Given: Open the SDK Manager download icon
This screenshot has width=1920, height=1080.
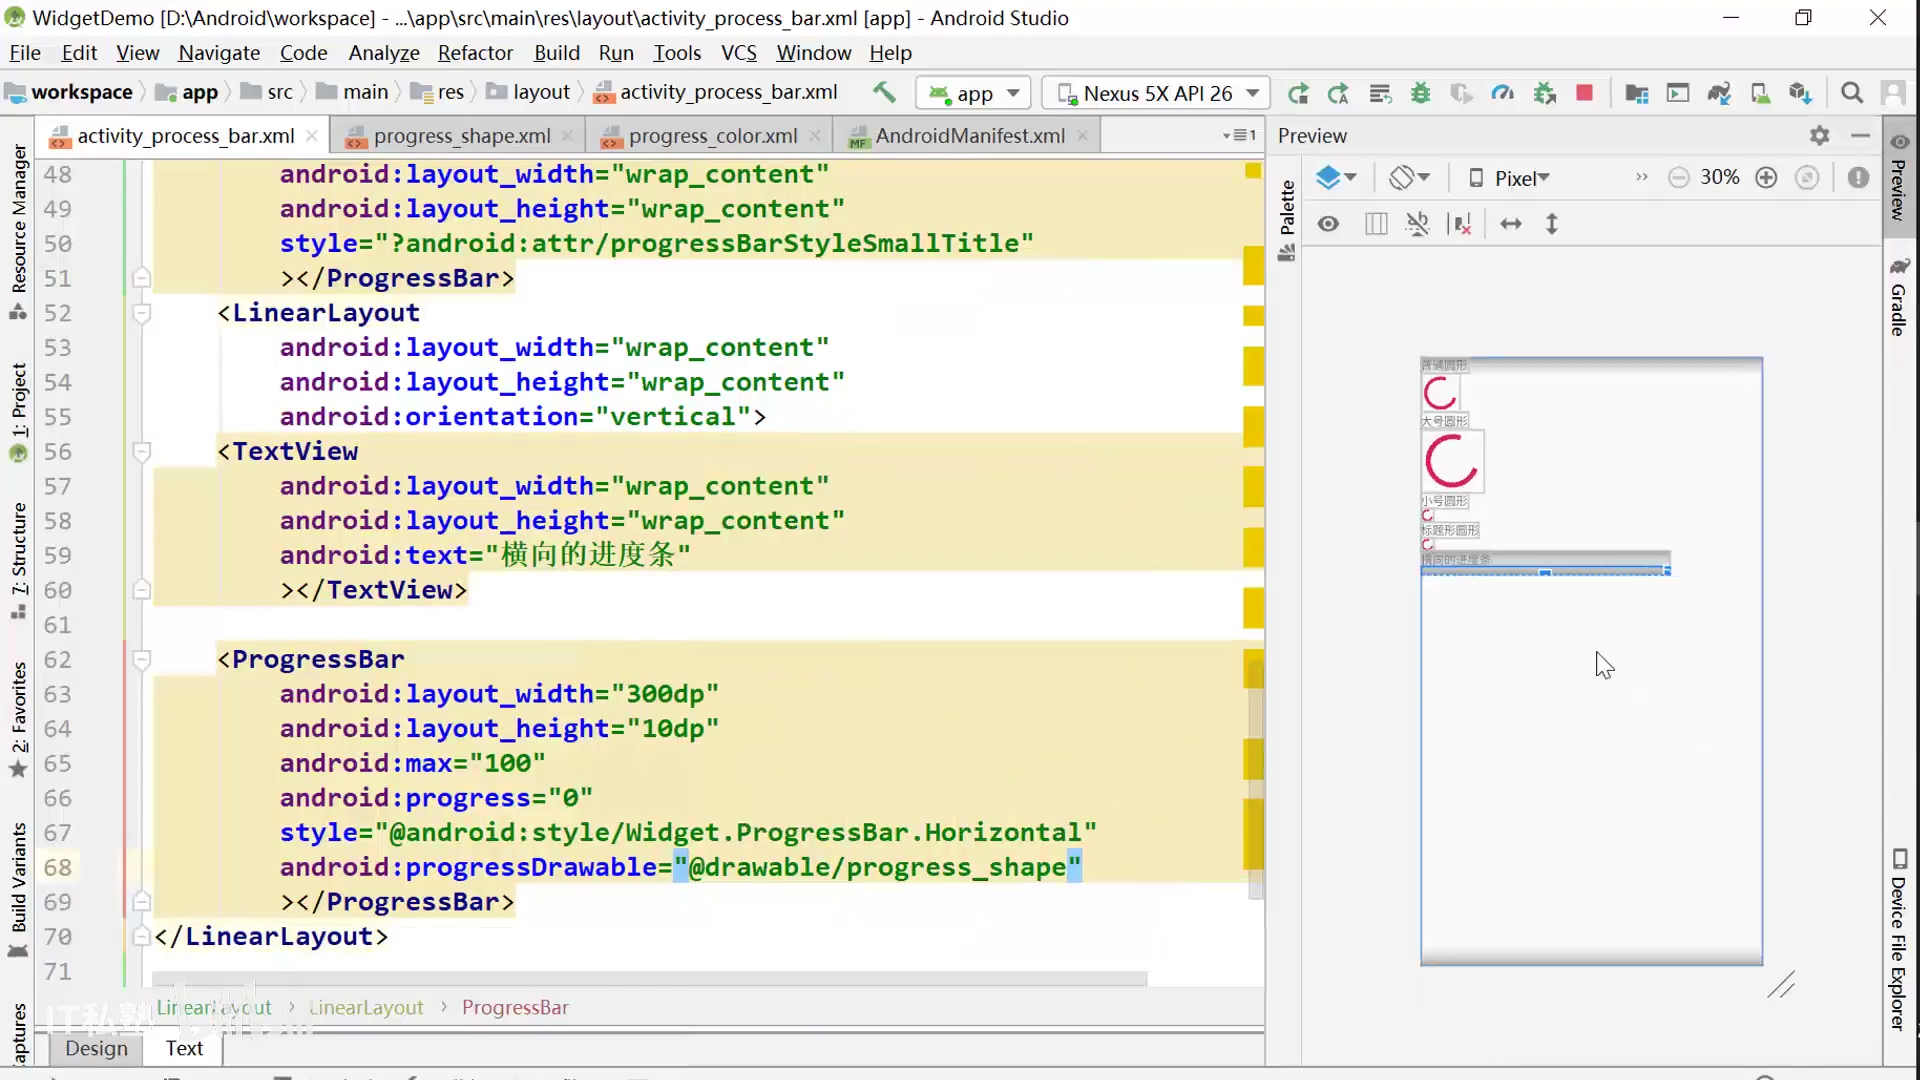Looking at the screenshot, I should (1800, 93).
